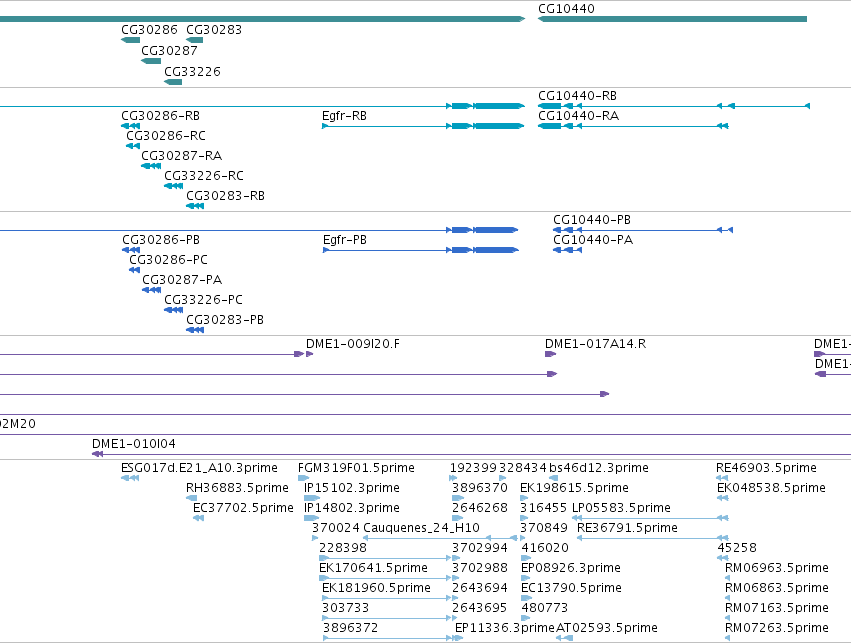The width and height of the screenshot is (851, 643).
Task: Click the CG33226-RC transcript label
Action: click(204, 176)
